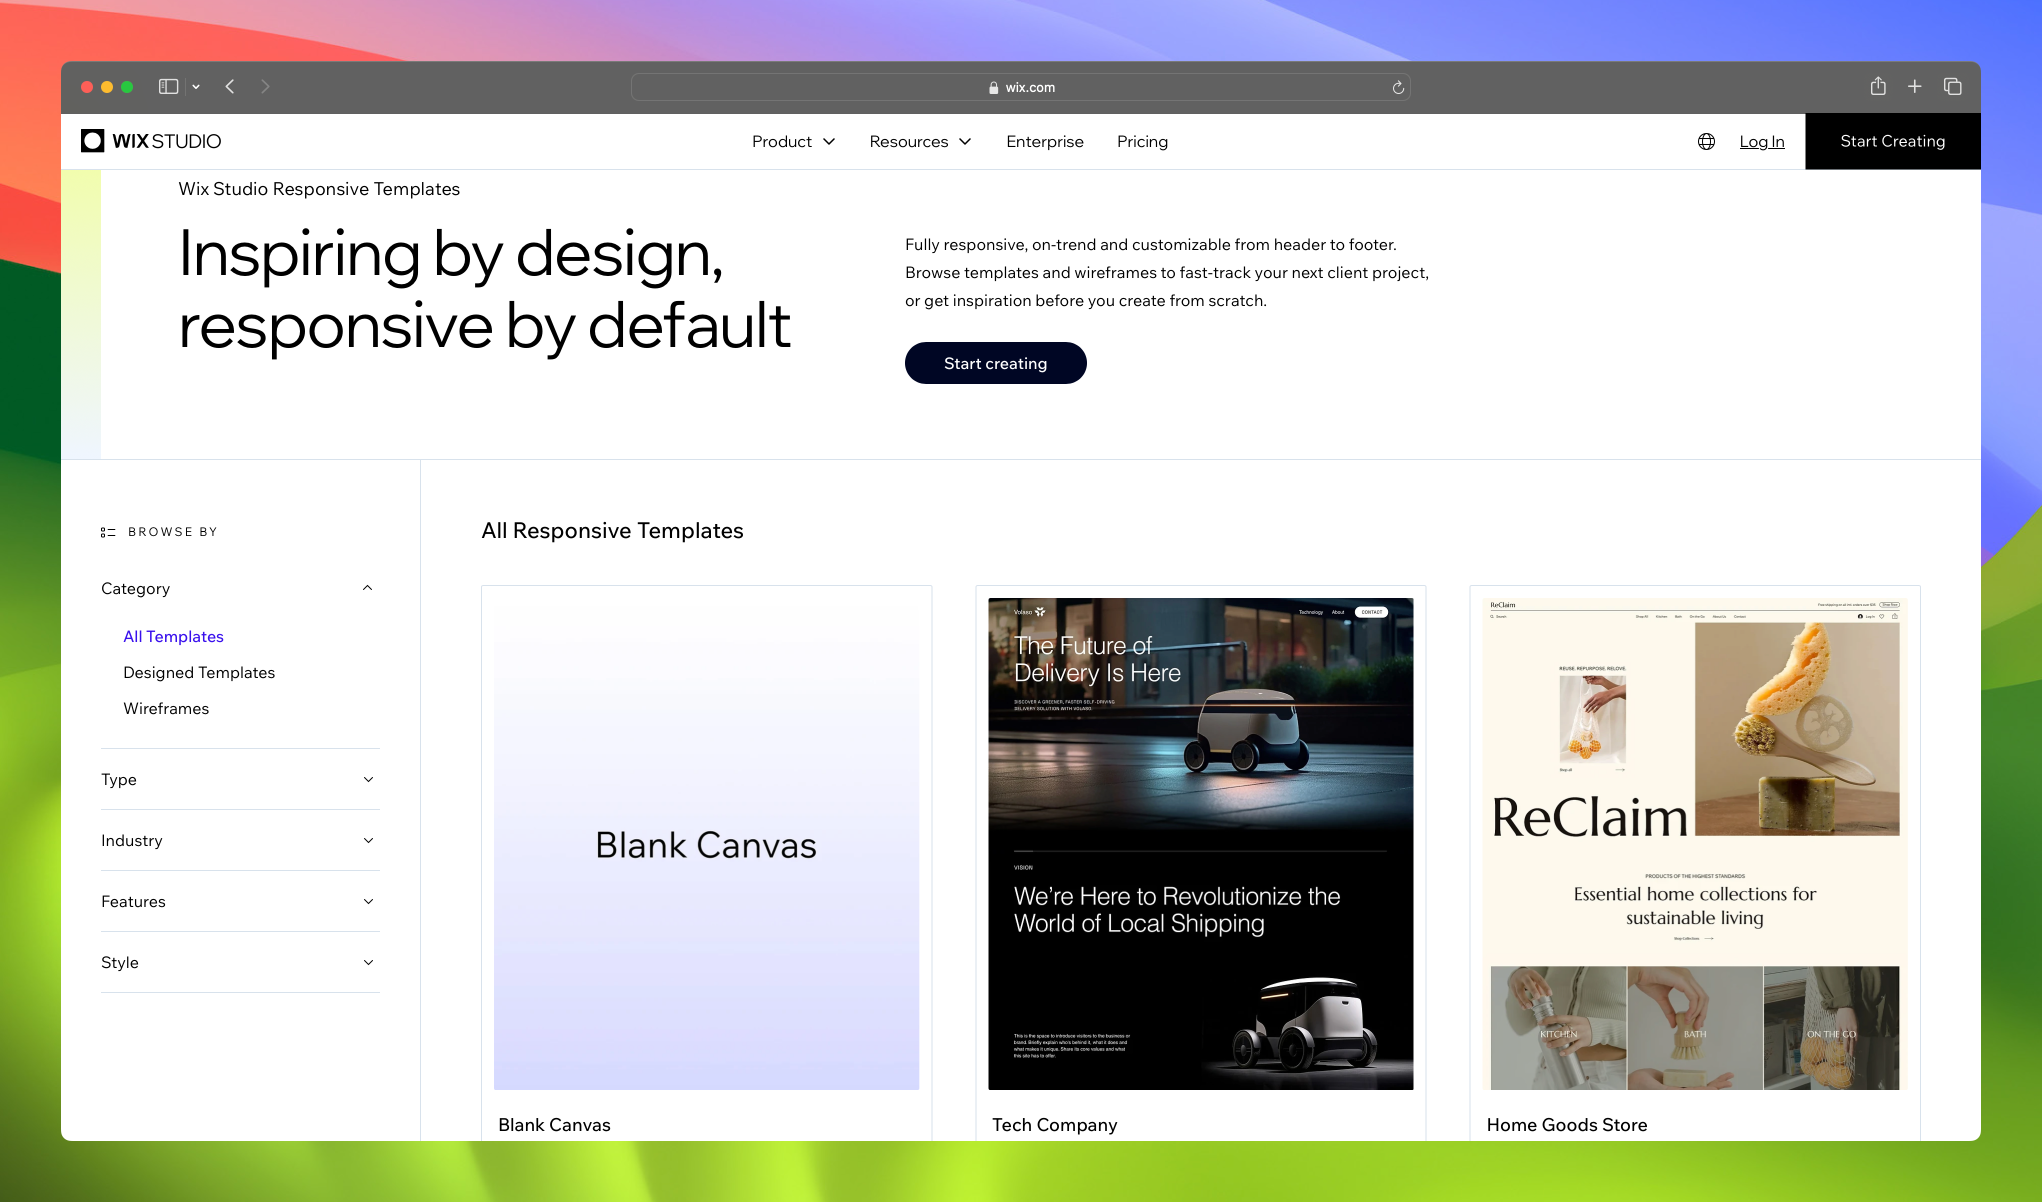This screenshot has height=1202, width=2042.
Task: Select the All Templates radio option
Action: coord(173,637)
